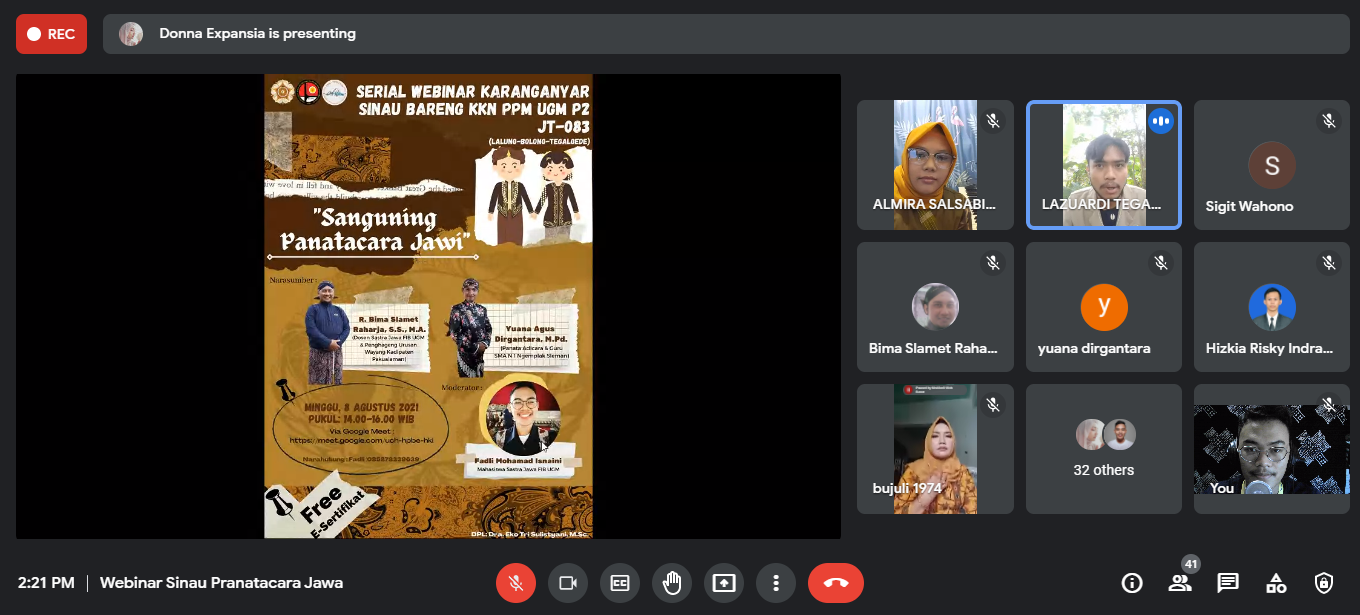Click your own You video tile
The height and width of the screenshot is (615, 1360).
click(x=1271, y=448)
